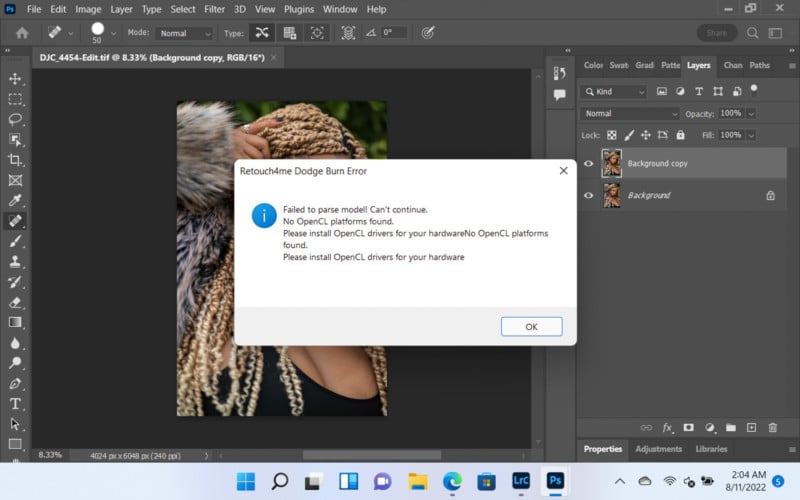Close the Retouch4me error dialog
This screenshot has height=500, width=800.
(x=563, y=170)
